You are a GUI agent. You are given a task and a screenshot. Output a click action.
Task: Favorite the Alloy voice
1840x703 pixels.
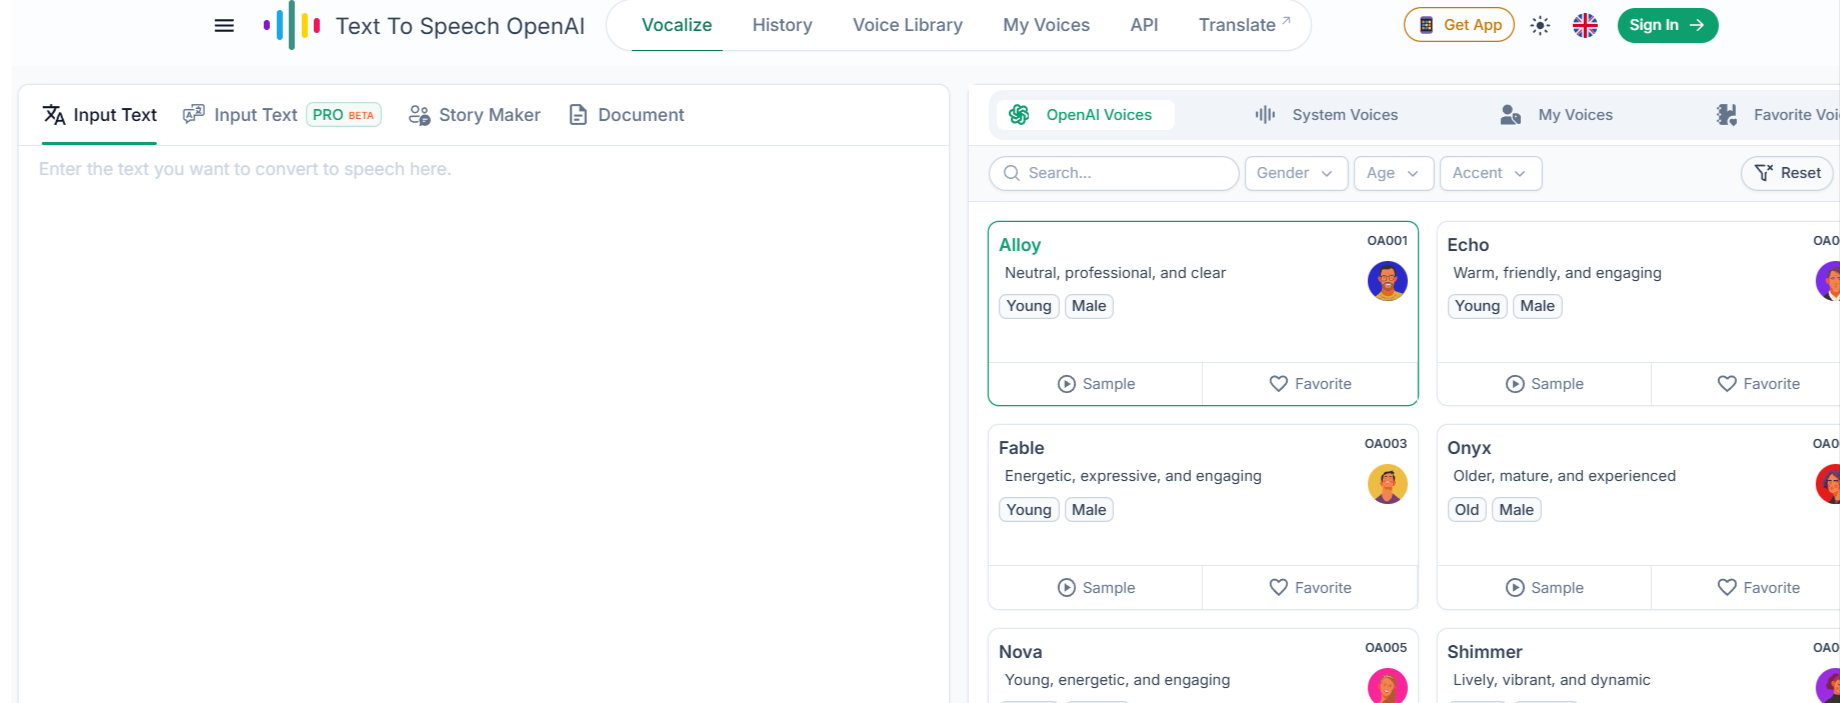pyautogui.click(x=1310, y=384)
